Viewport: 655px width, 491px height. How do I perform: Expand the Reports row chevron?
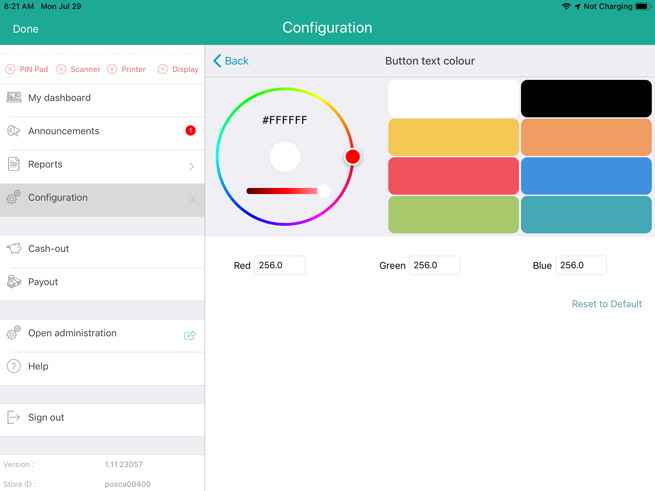pos(192,166)
